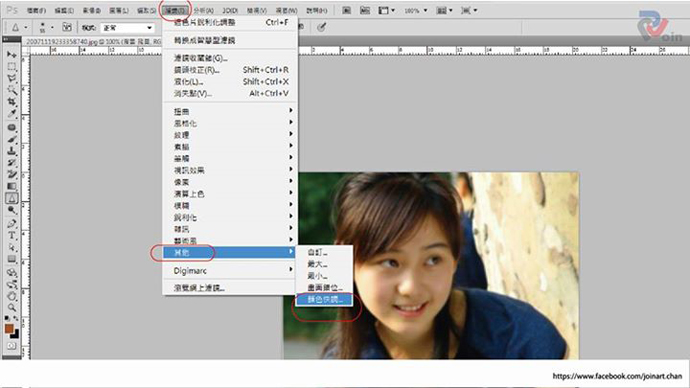This screenshot has height=388, width=690.
Task: Click the Gradient tool icon
Action: (12, 187)
